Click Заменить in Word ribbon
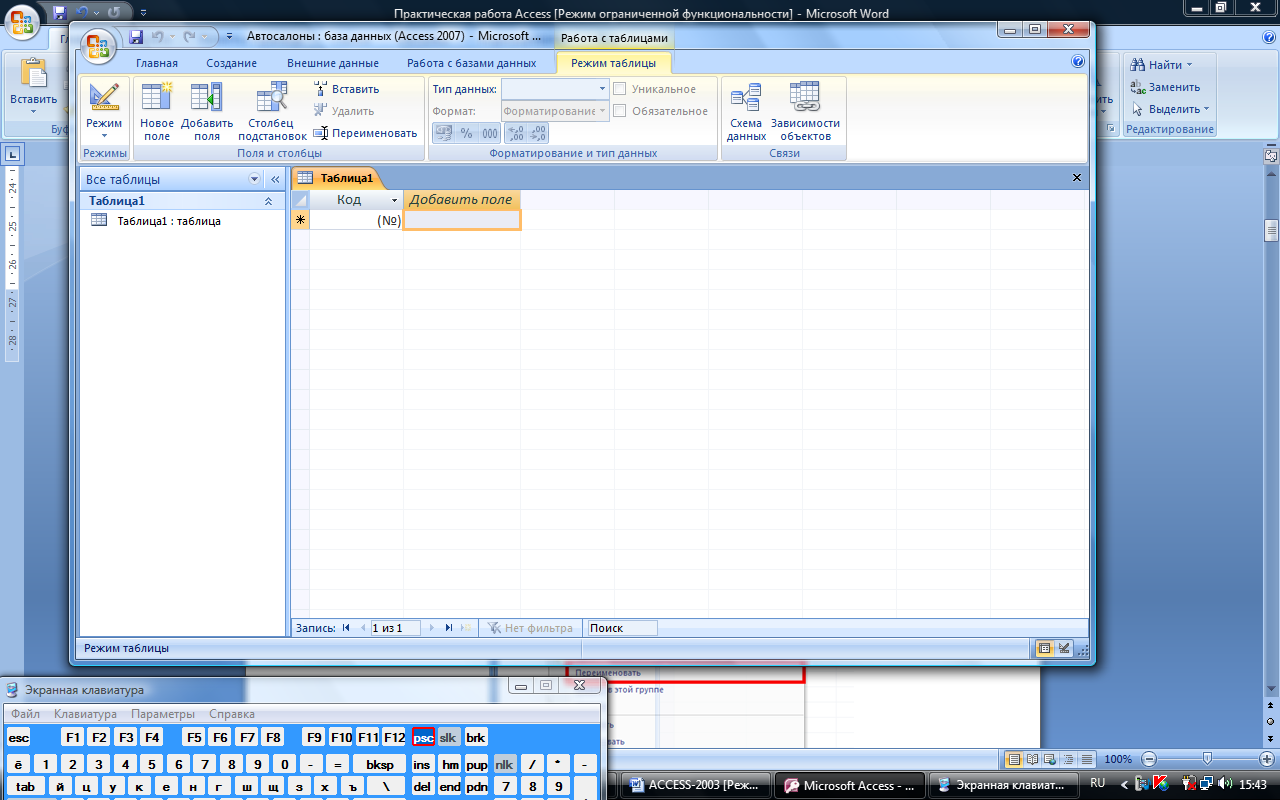 click(1165, 87)
